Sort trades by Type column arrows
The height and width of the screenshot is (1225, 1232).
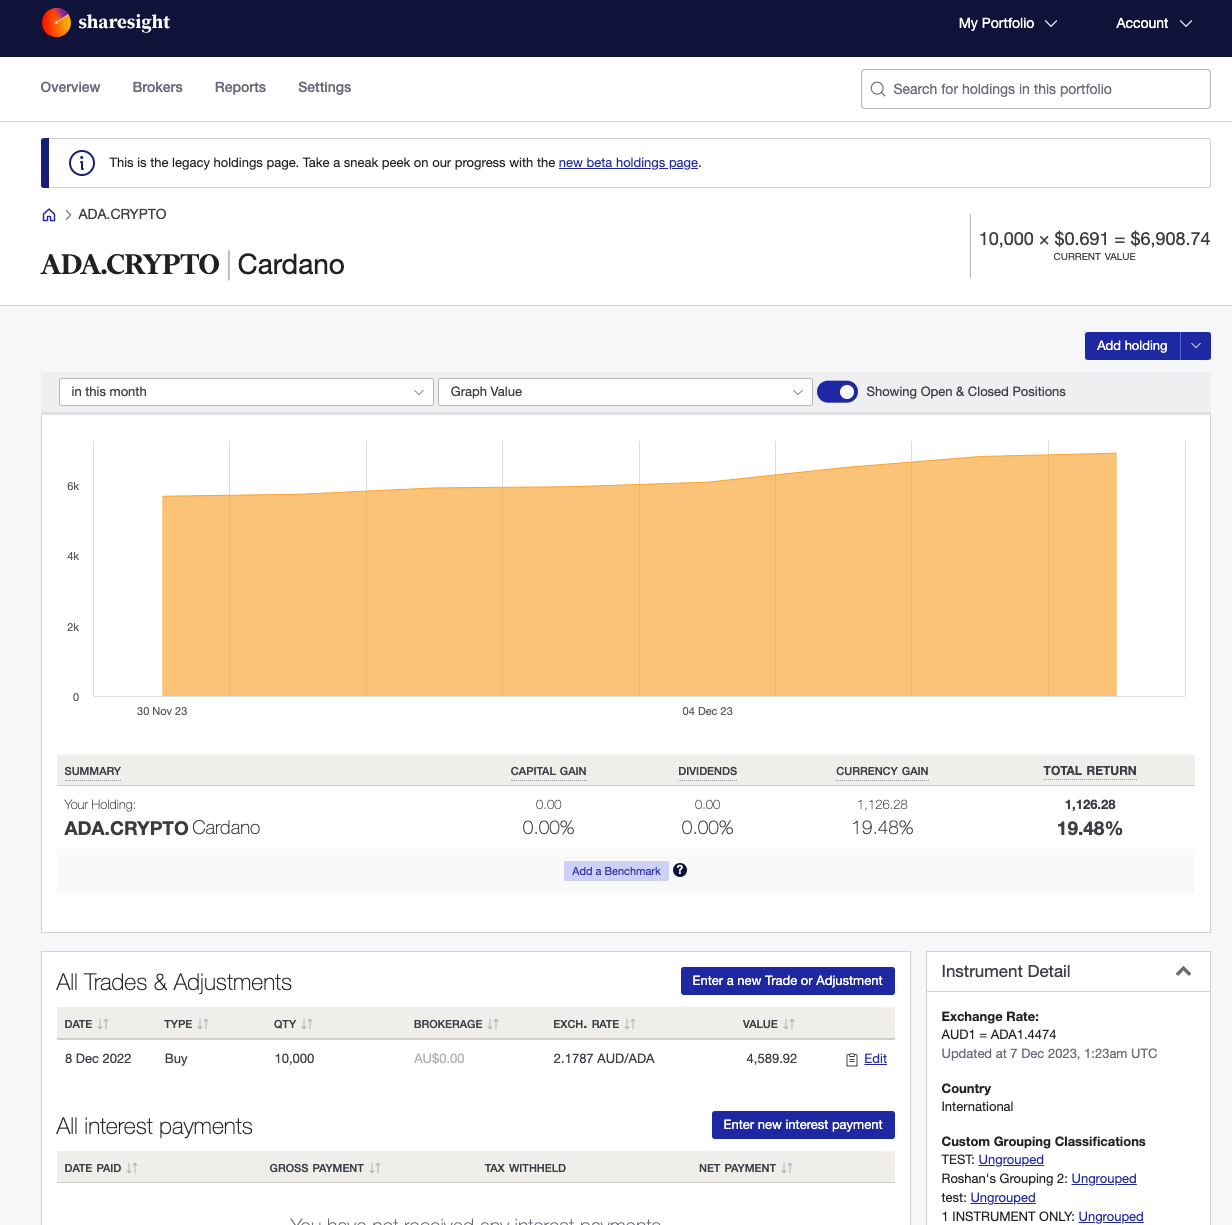[203, 1024]
